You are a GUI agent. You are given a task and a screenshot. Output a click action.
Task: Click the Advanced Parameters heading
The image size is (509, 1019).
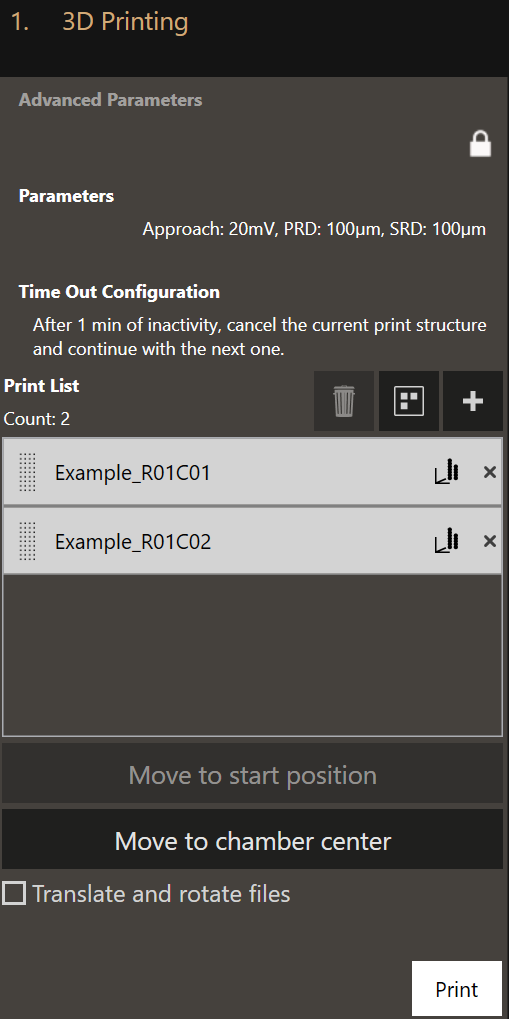tap(111, 100)
